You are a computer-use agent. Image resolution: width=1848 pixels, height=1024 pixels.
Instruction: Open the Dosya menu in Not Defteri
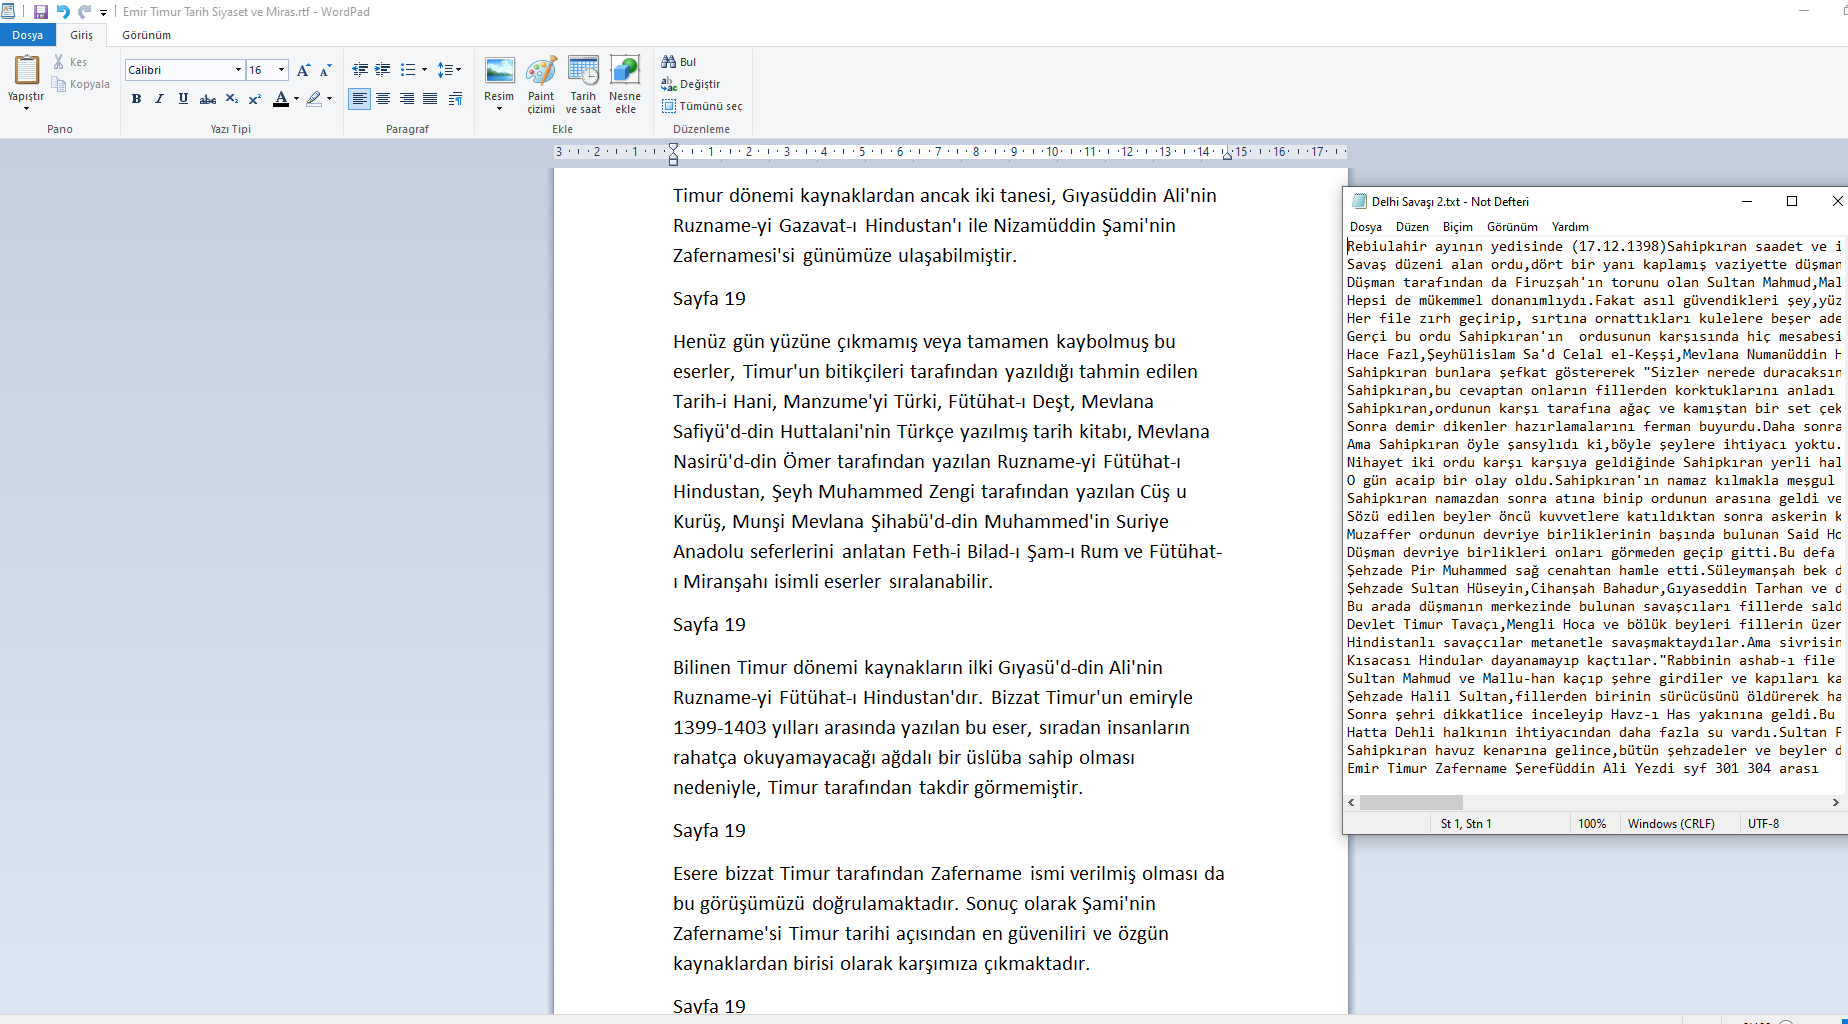[1365, 227]
